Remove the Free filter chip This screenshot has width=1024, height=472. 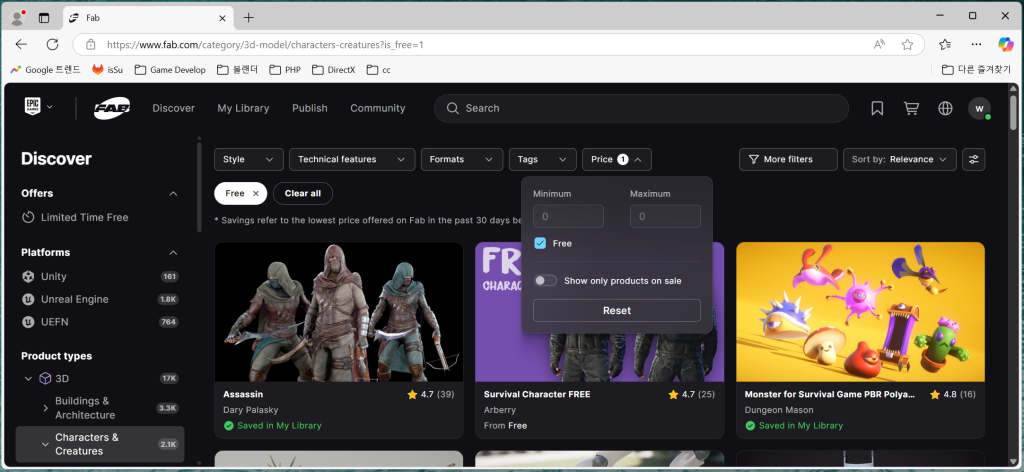255,193
